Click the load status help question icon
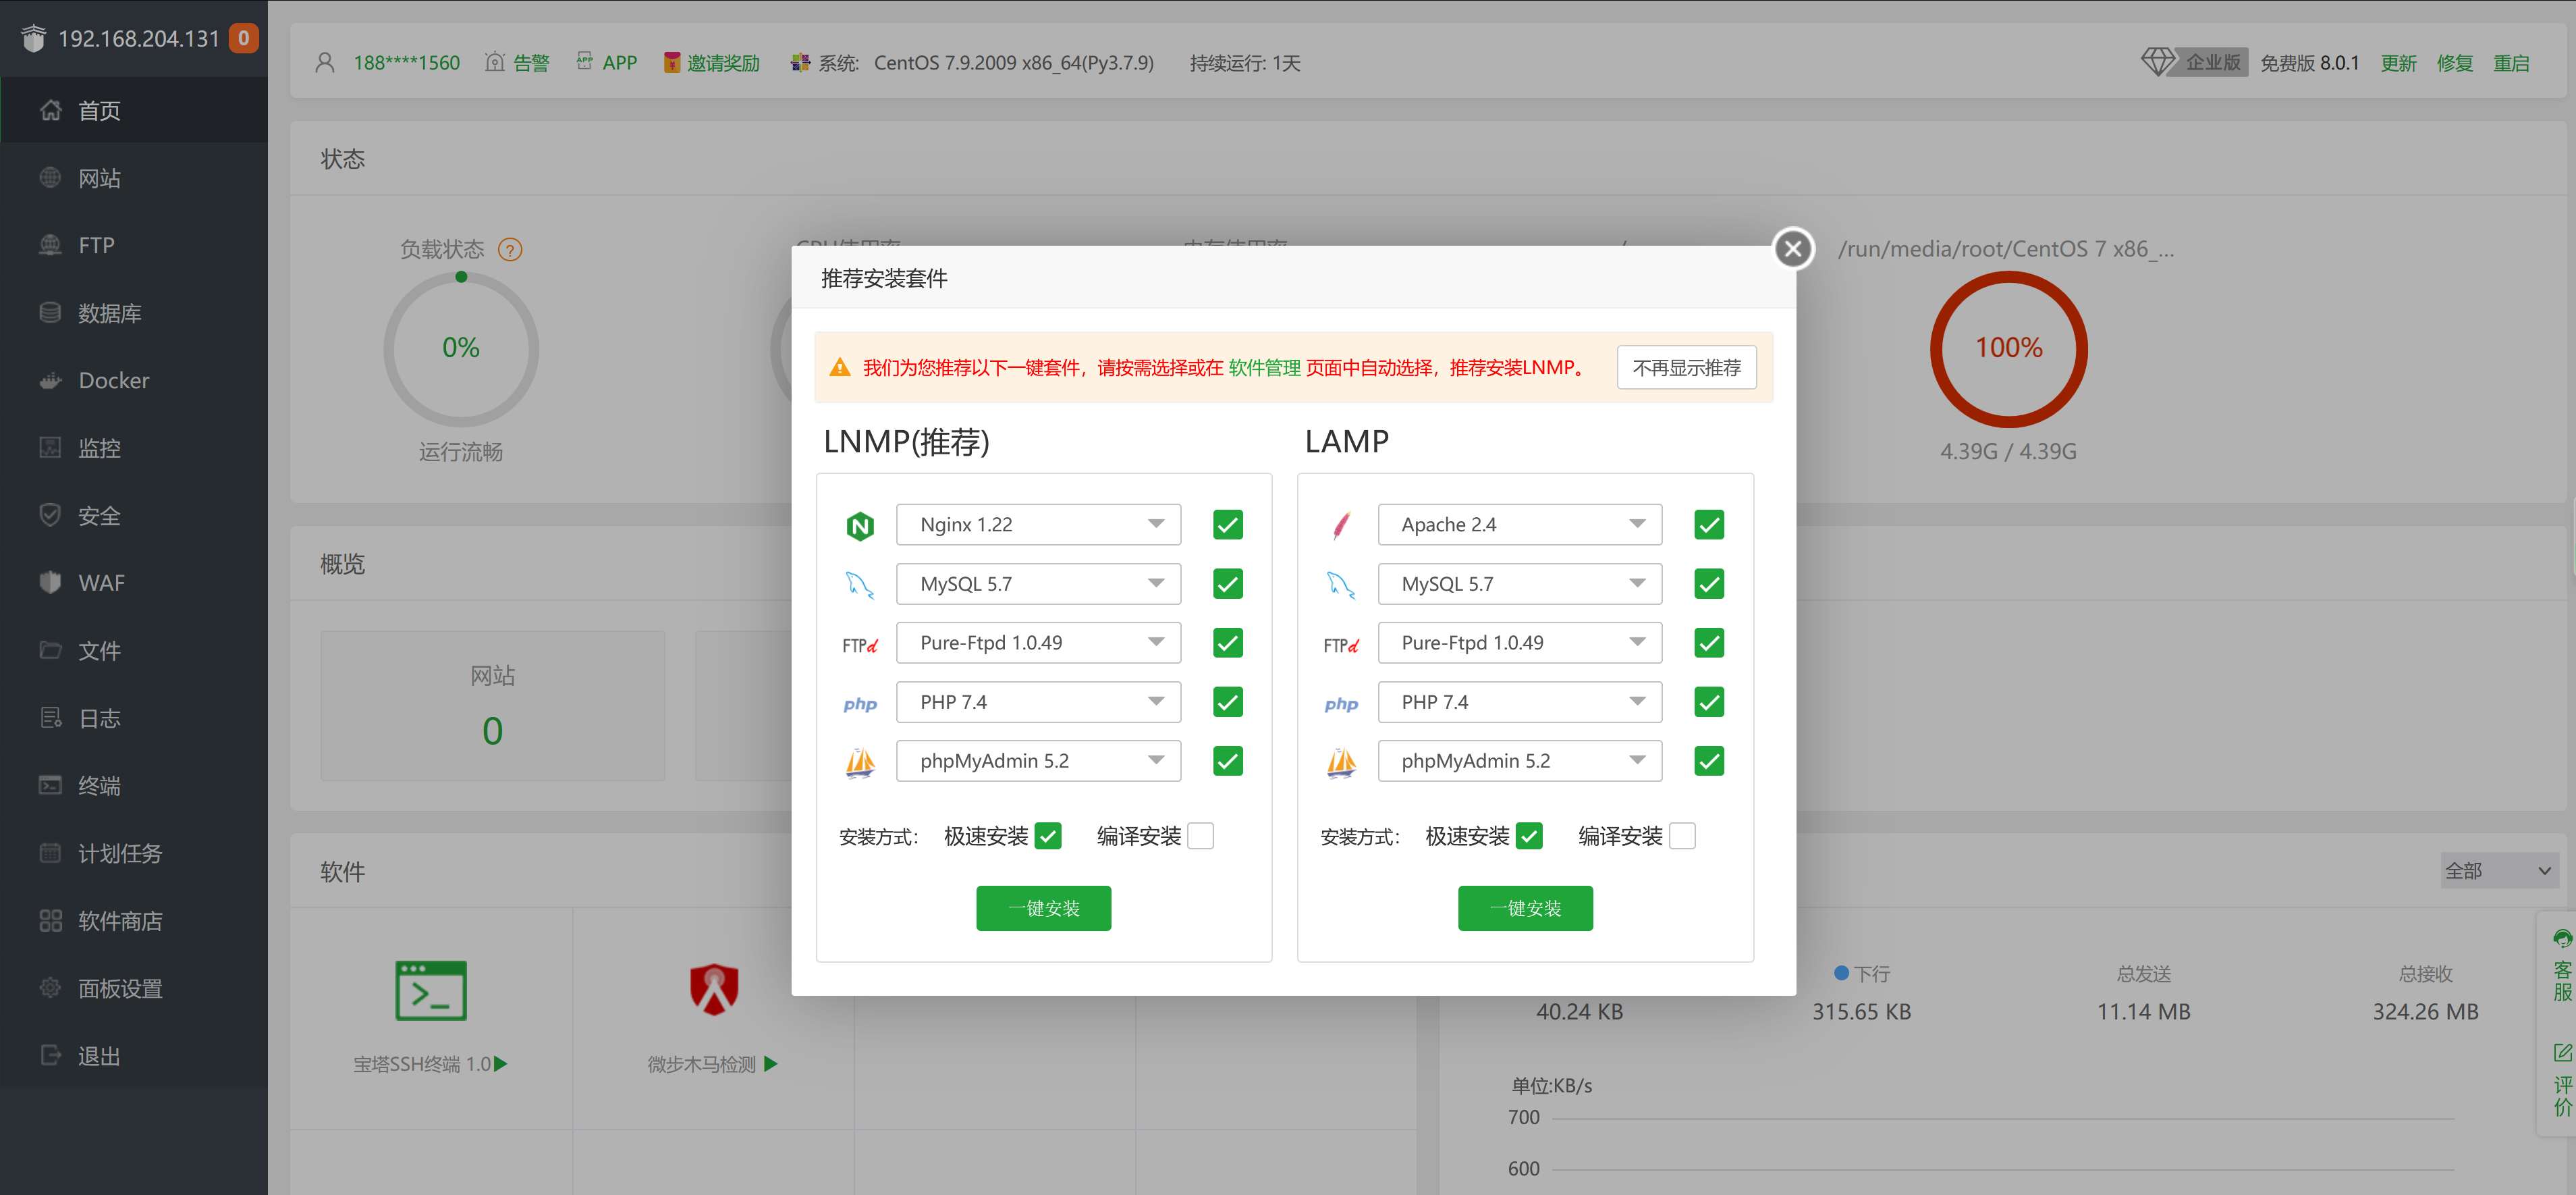 coord(510,249)
